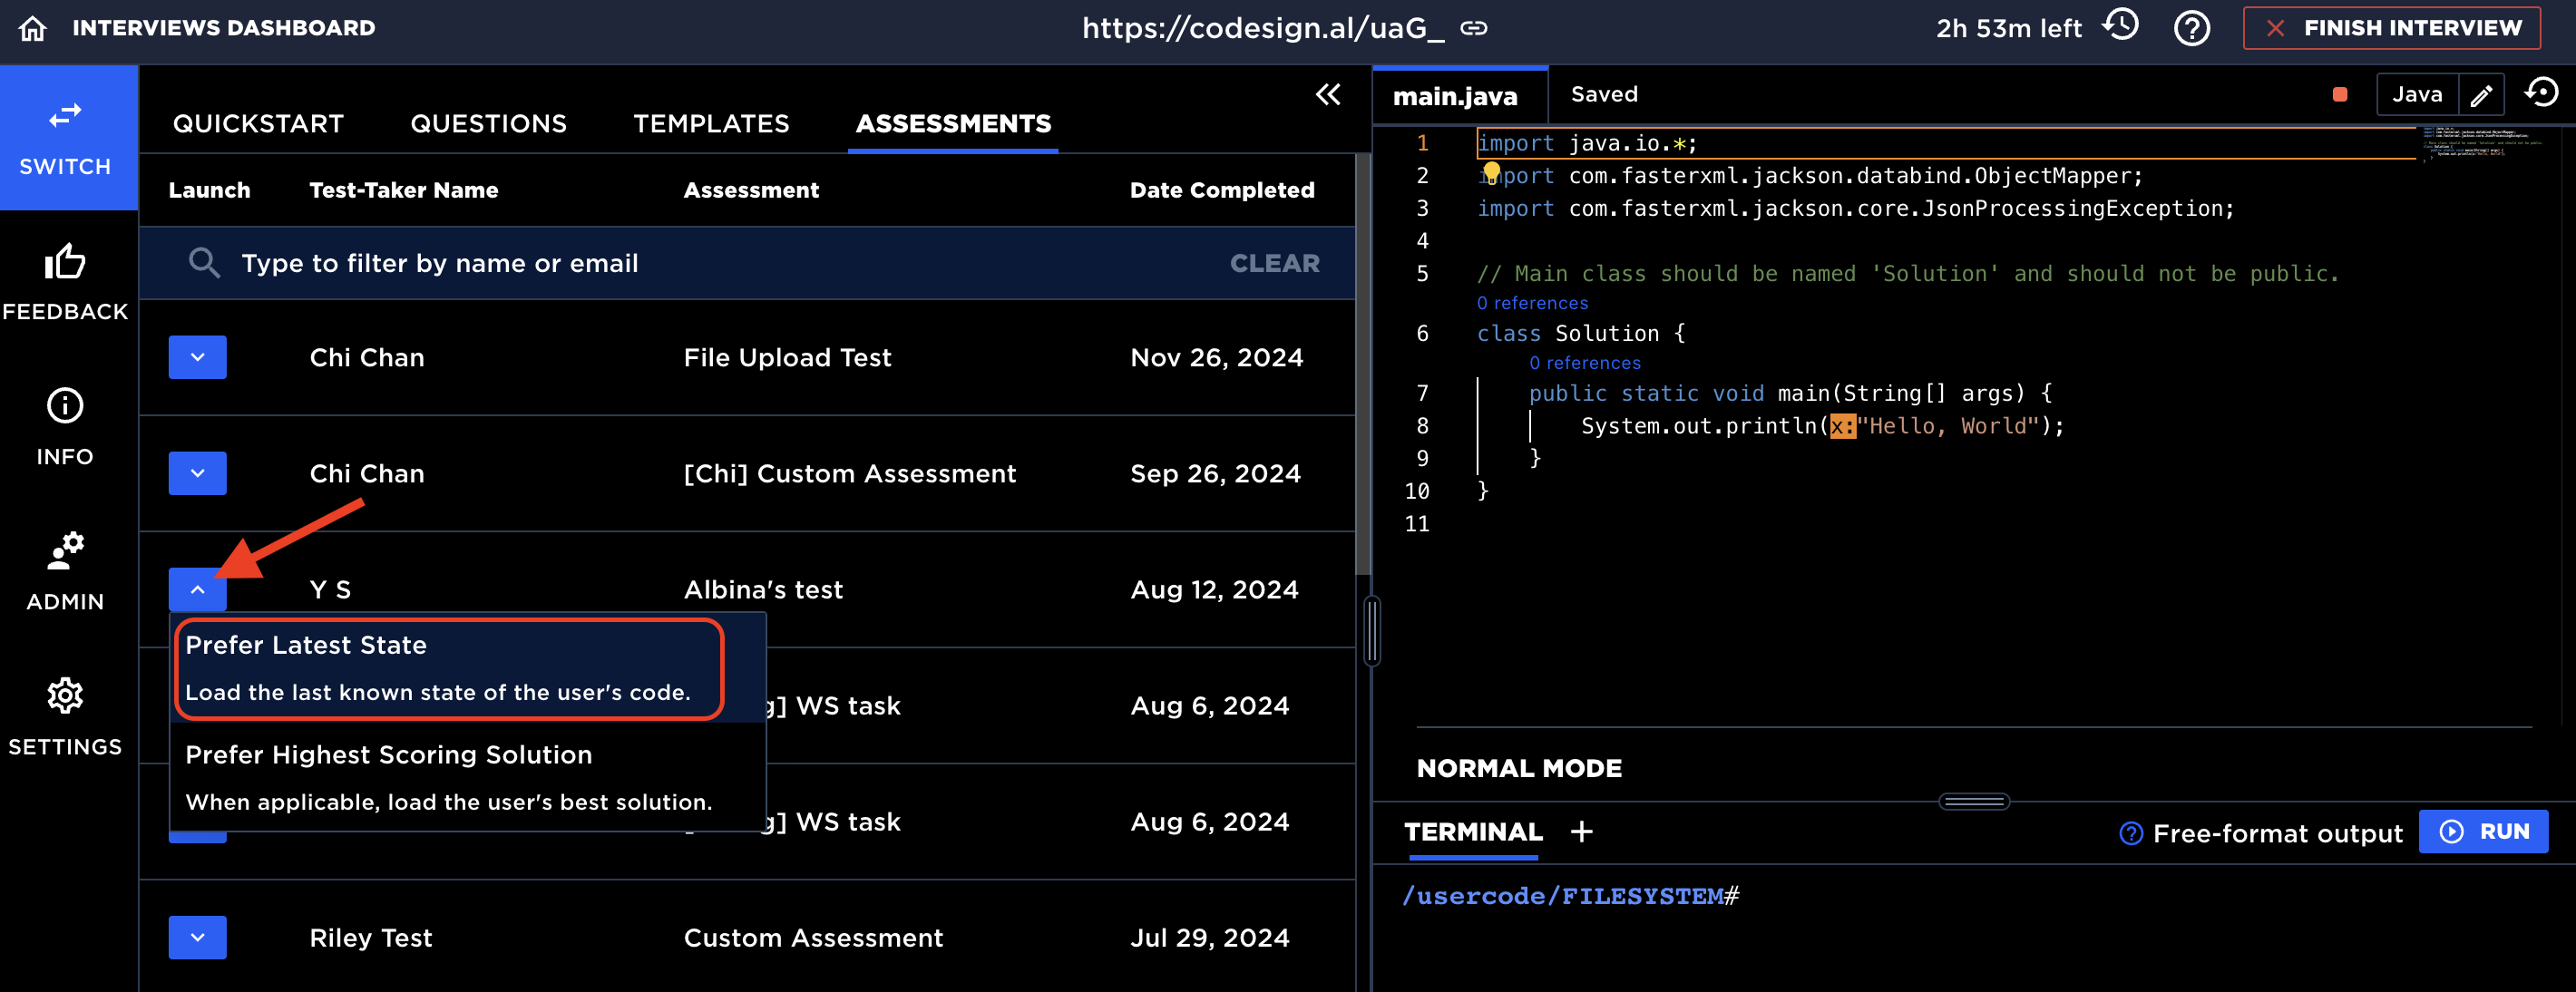Click the https://codesign.al/uaG_ URL text
Viewport: 2576px width, 992px height.
1263,28
